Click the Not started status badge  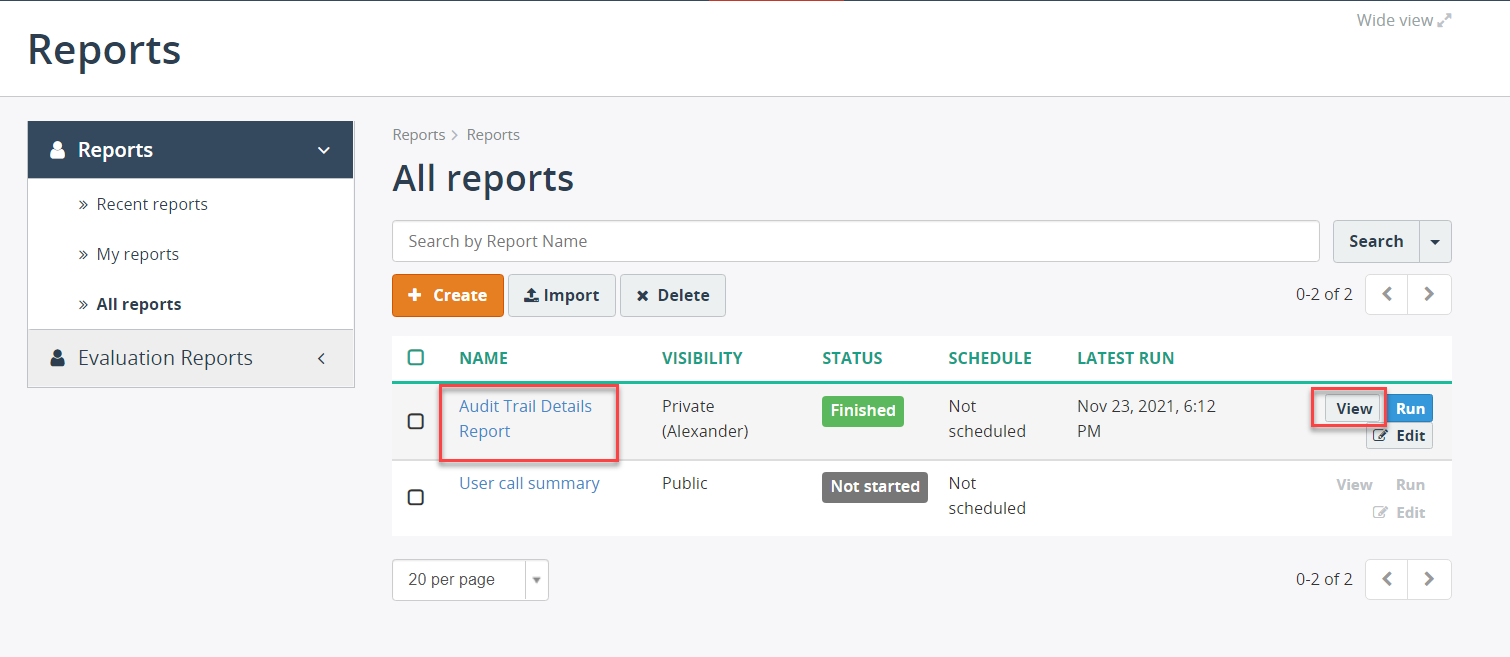pyautogui.click(x=875, y=487)
